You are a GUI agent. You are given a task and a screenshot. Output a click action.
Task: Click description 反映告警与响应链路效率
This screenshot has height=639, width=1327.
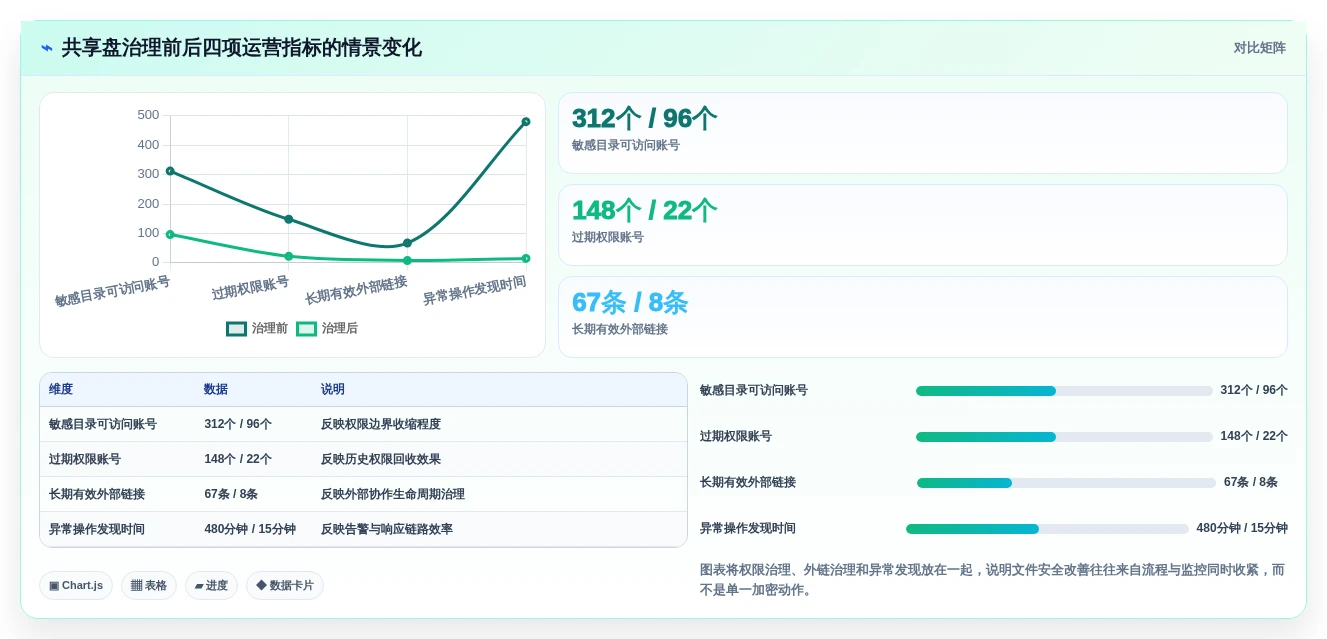[x=387, y=529]
